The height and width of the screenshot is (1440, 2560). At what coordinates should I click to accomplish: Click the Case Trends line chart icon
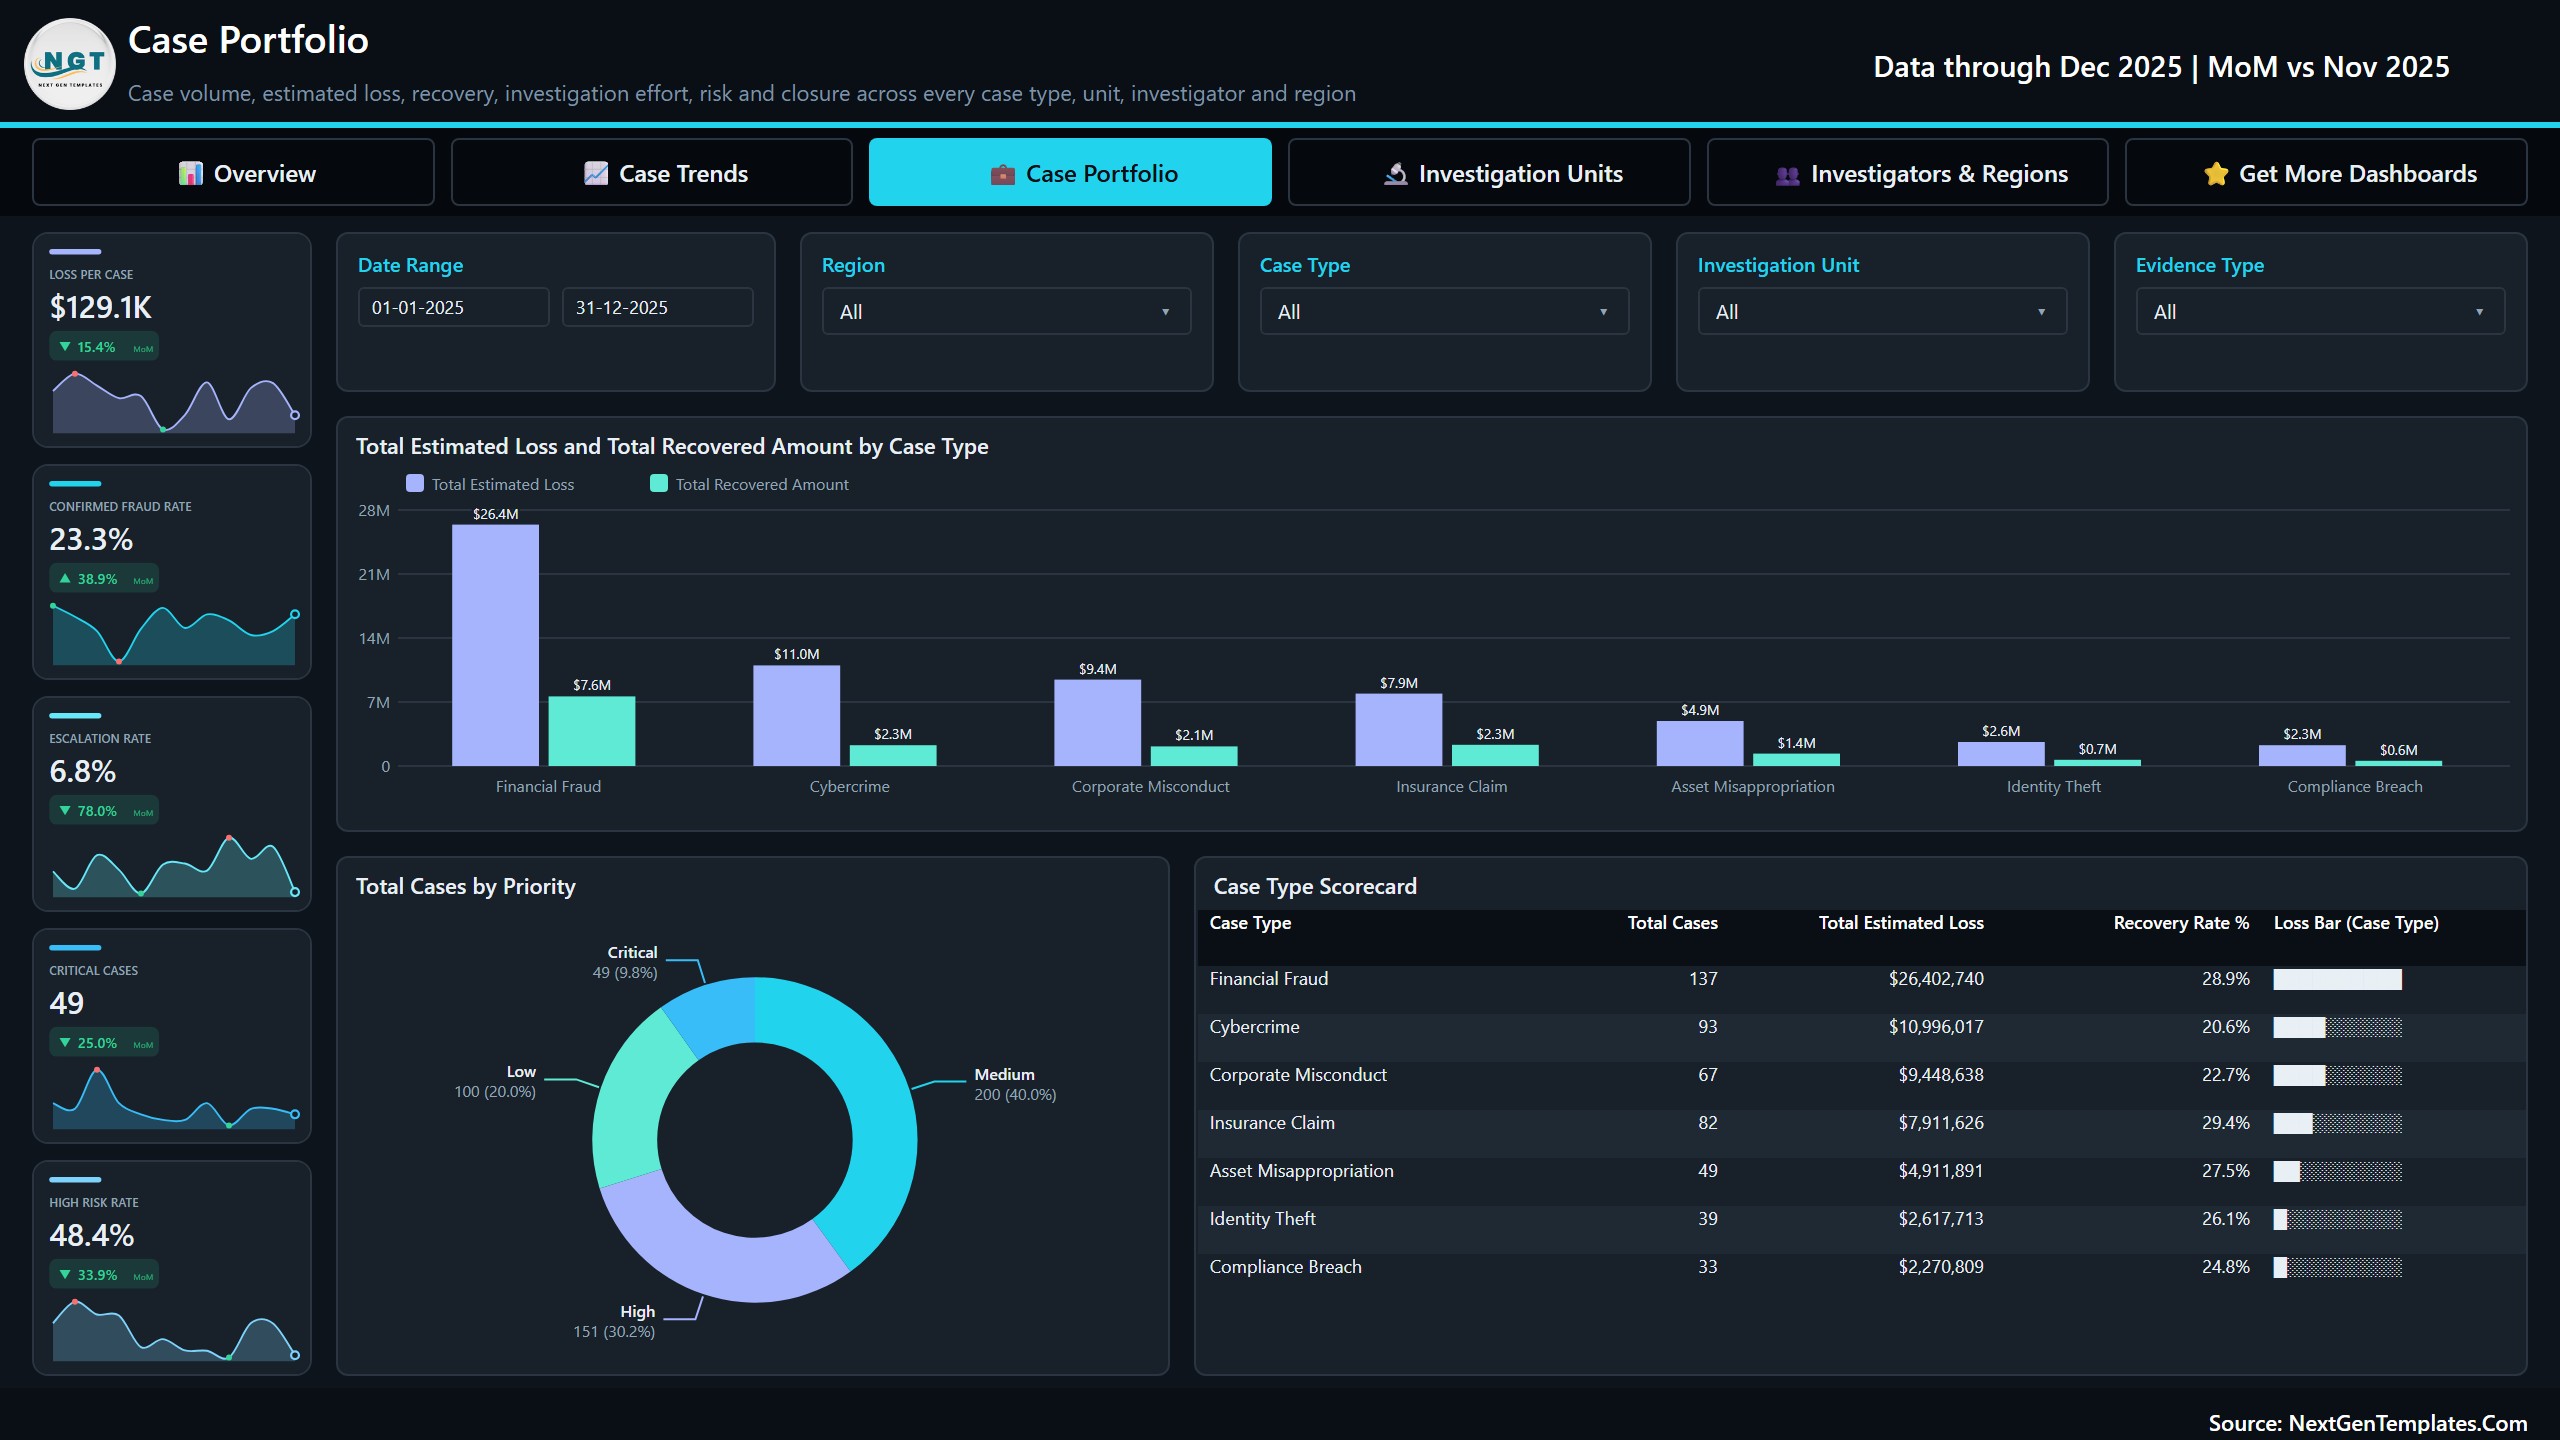click(x=596, y=174)
